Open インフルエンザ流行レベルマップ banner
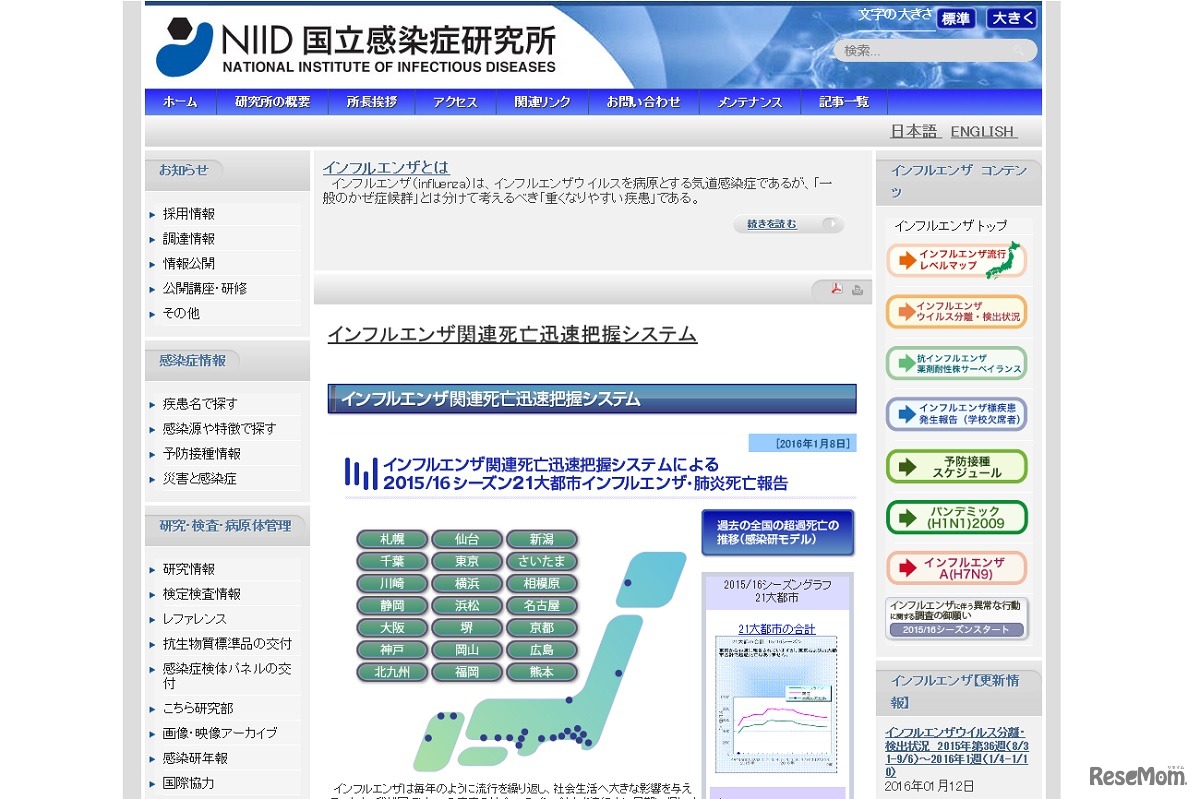1200x799 pixels. pos(956,260)
